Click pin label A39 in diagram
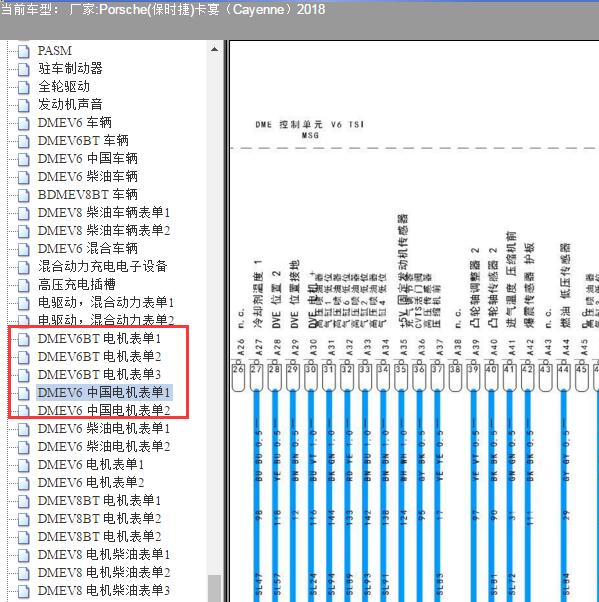The image size is (599, 602). (x=476, y=347)
